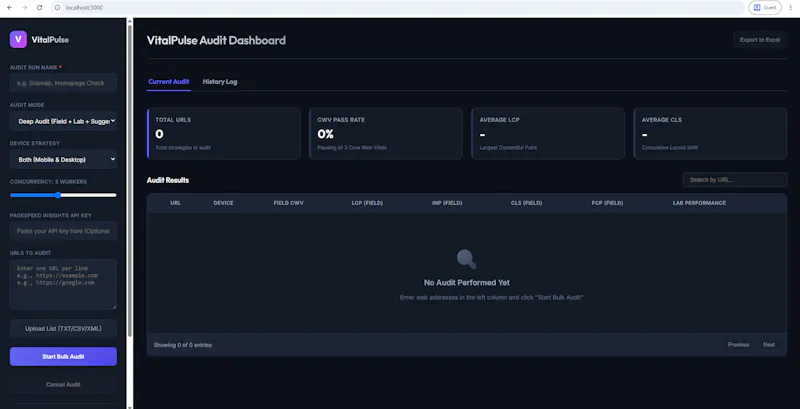
Task: Click the 'No Audit Performed Yet' message
Action: tap(467, 283)
